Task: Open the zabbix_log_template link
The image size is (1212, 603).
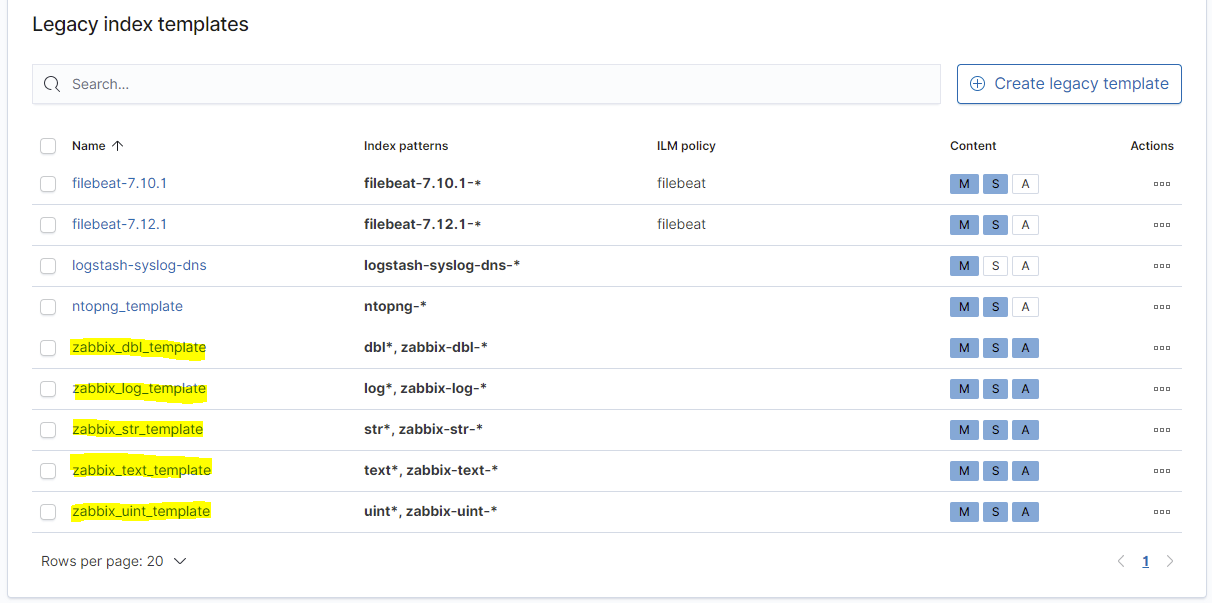Action: [139, 389]
